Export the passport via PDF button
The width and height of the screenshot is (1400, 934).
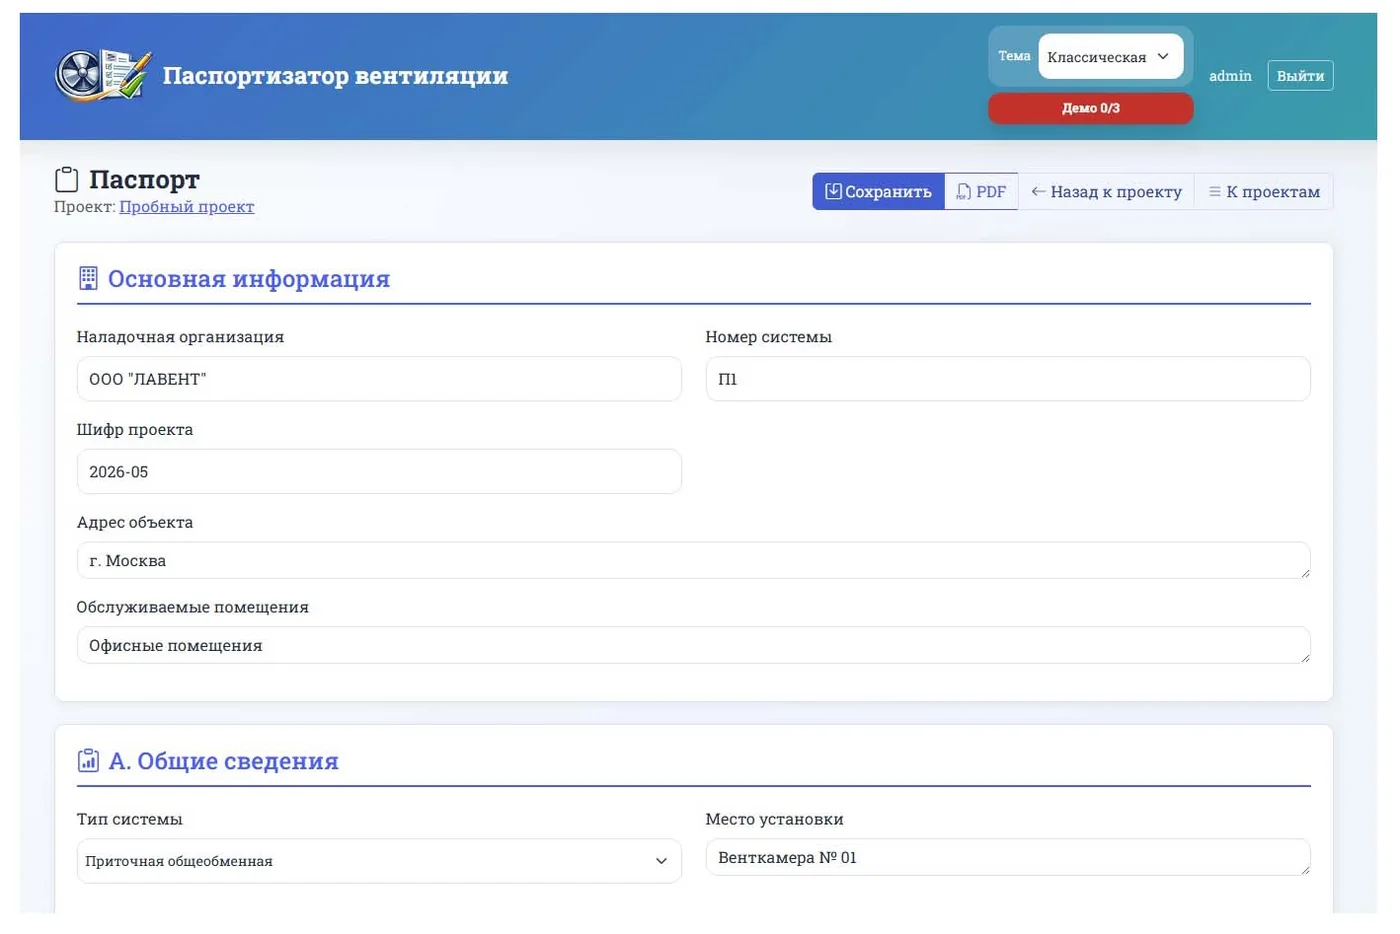[x=981, y=191]
